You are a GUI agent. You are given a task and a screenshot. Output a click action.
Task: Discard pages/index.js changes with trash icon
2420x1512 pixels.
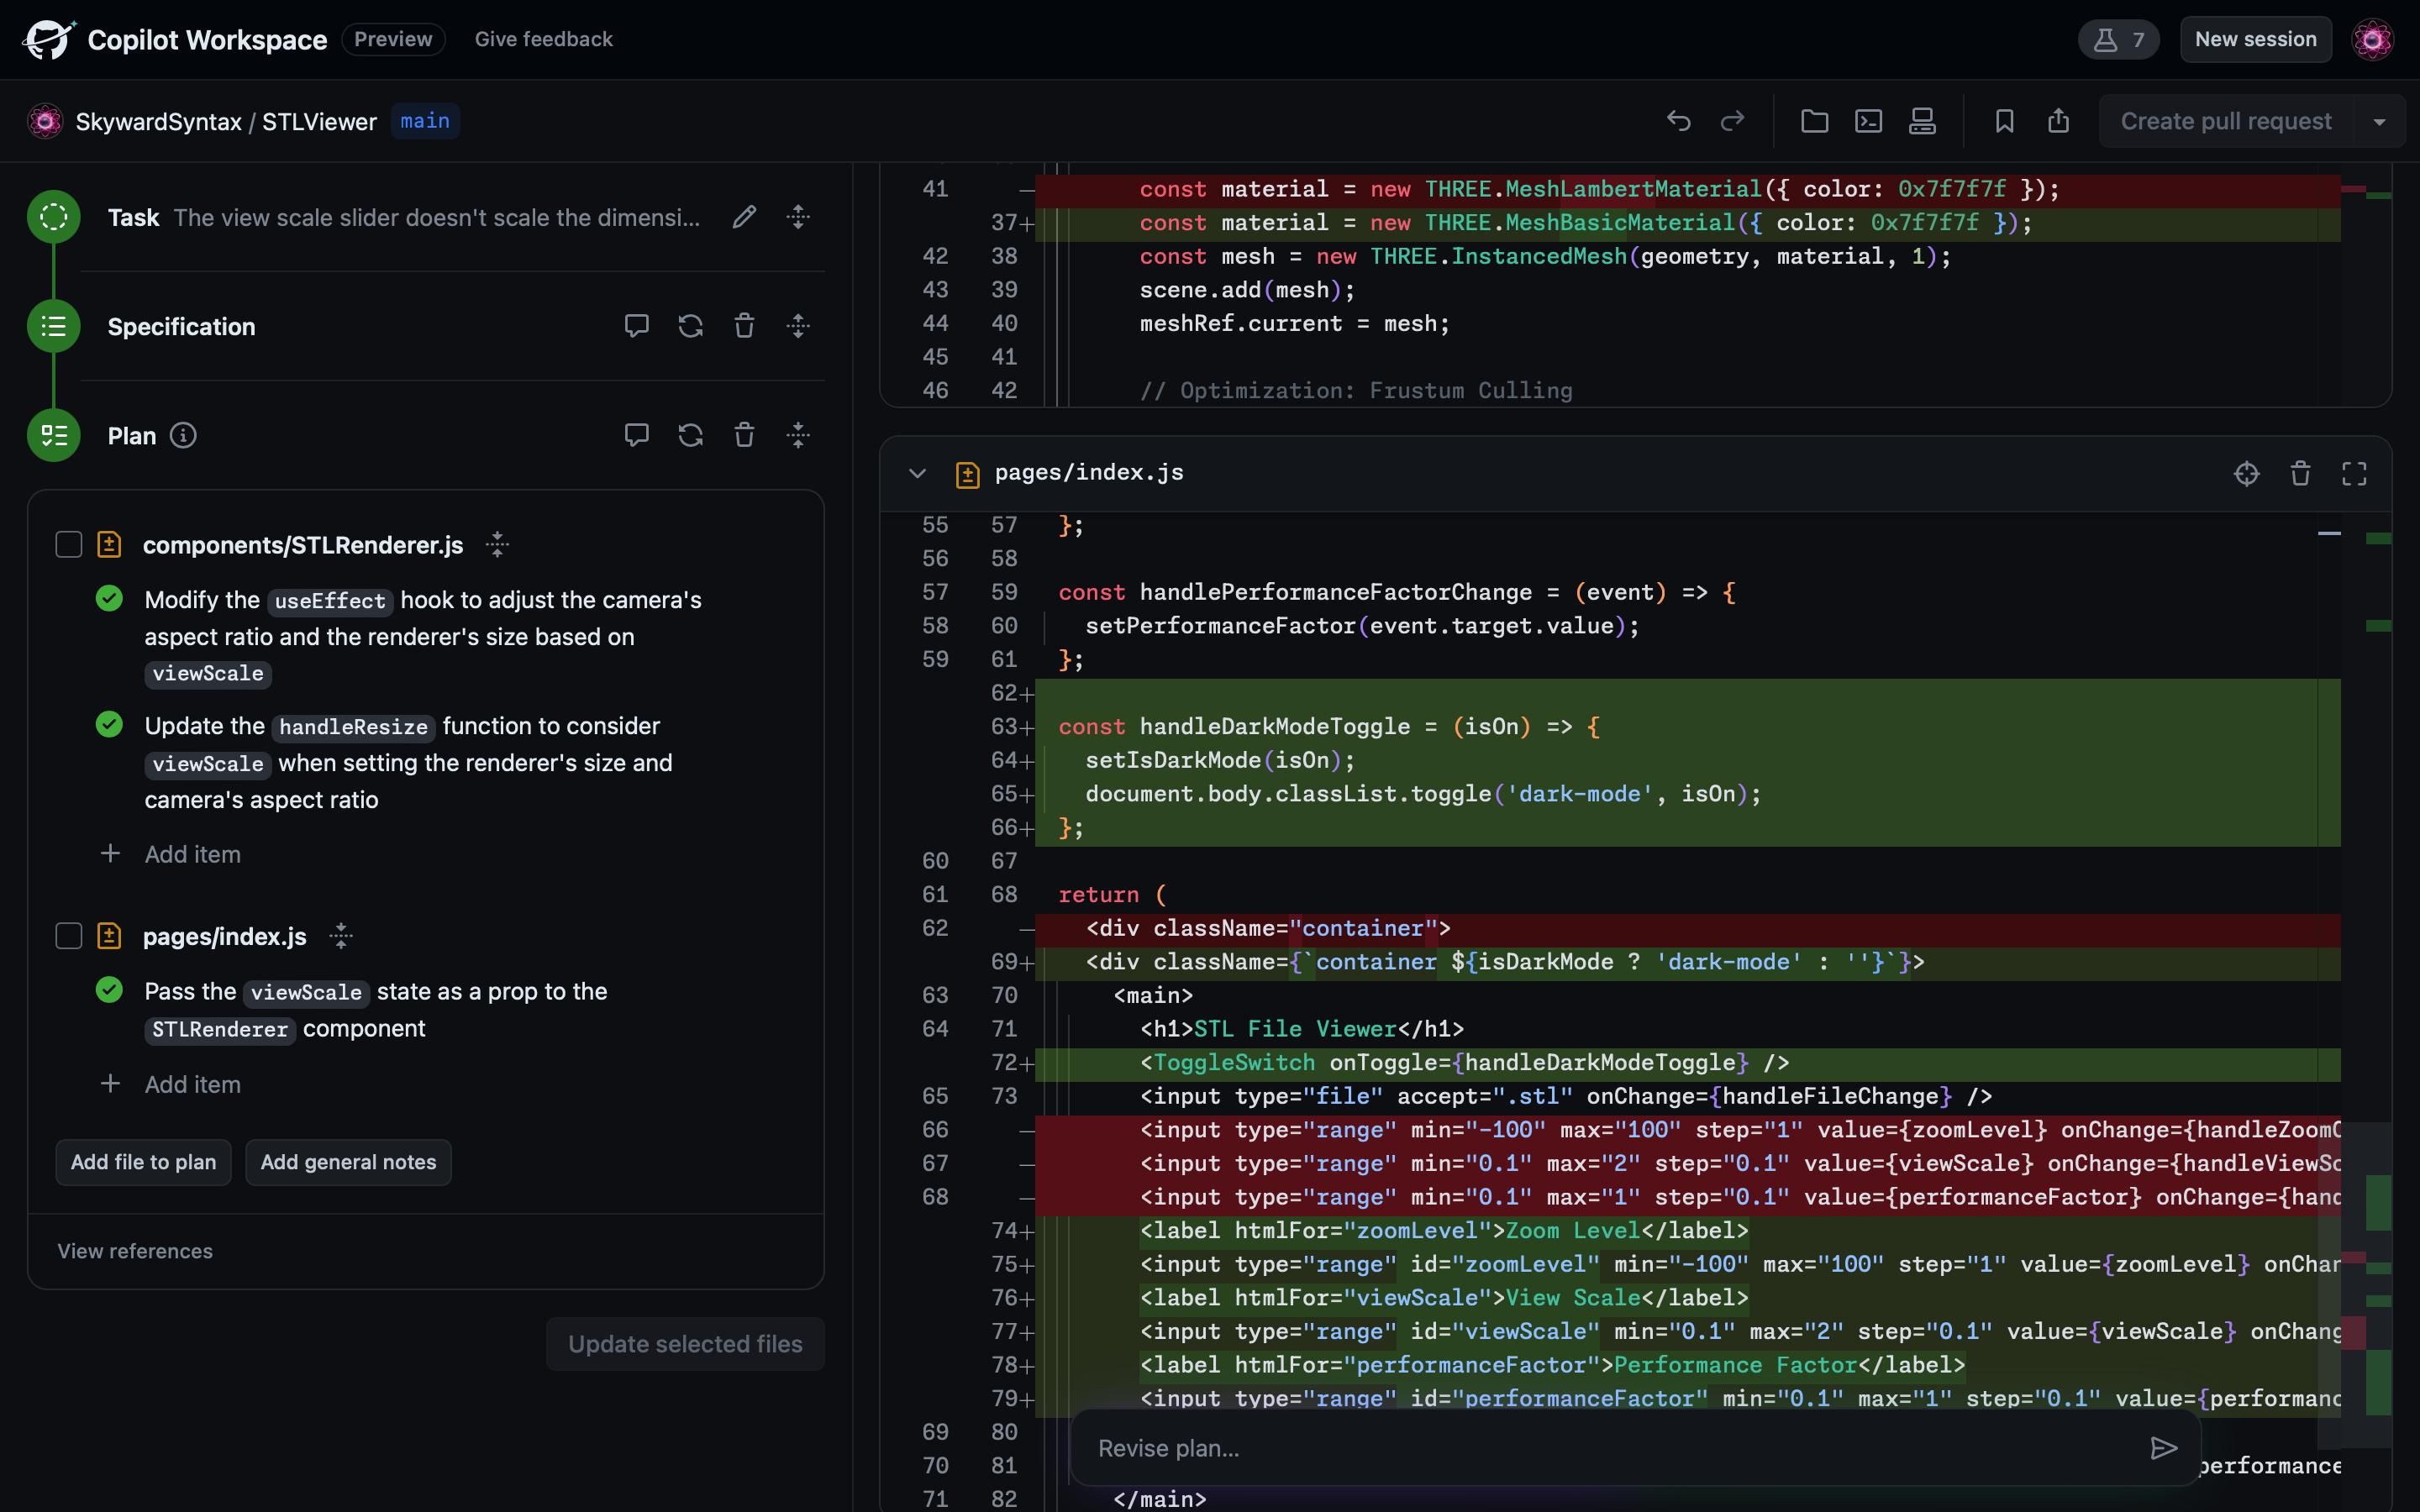coord(2300,473)
